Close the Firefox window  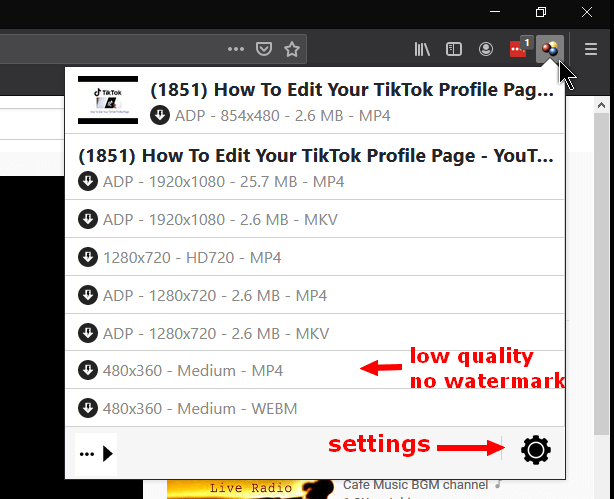tap(587, 12)
